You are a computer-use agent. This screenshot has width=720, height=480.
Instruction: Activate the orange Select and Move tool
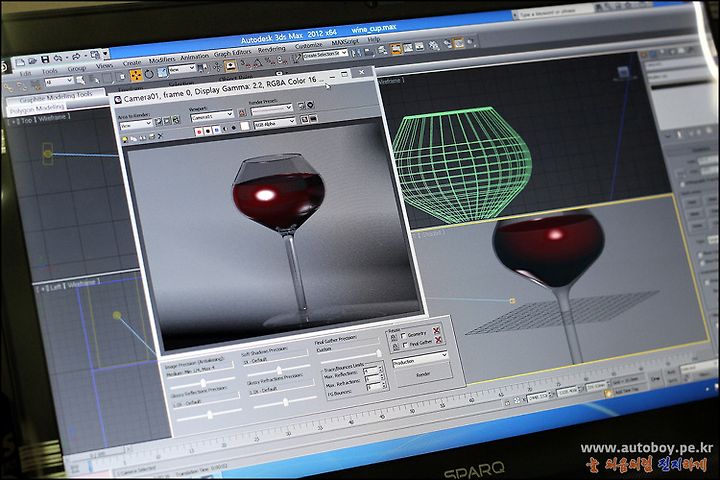(136, 76)
